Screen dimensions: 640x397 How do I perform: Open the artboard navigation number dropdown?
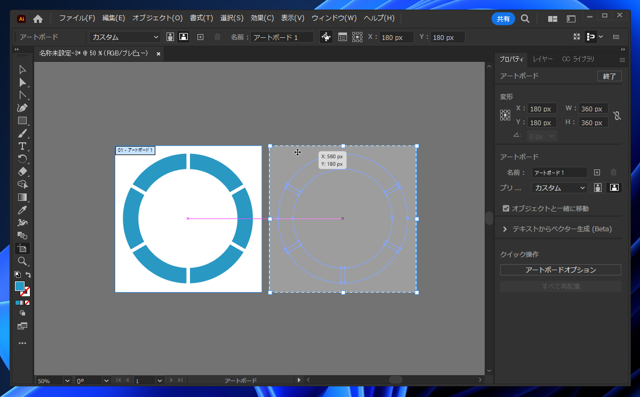point(160,381)
